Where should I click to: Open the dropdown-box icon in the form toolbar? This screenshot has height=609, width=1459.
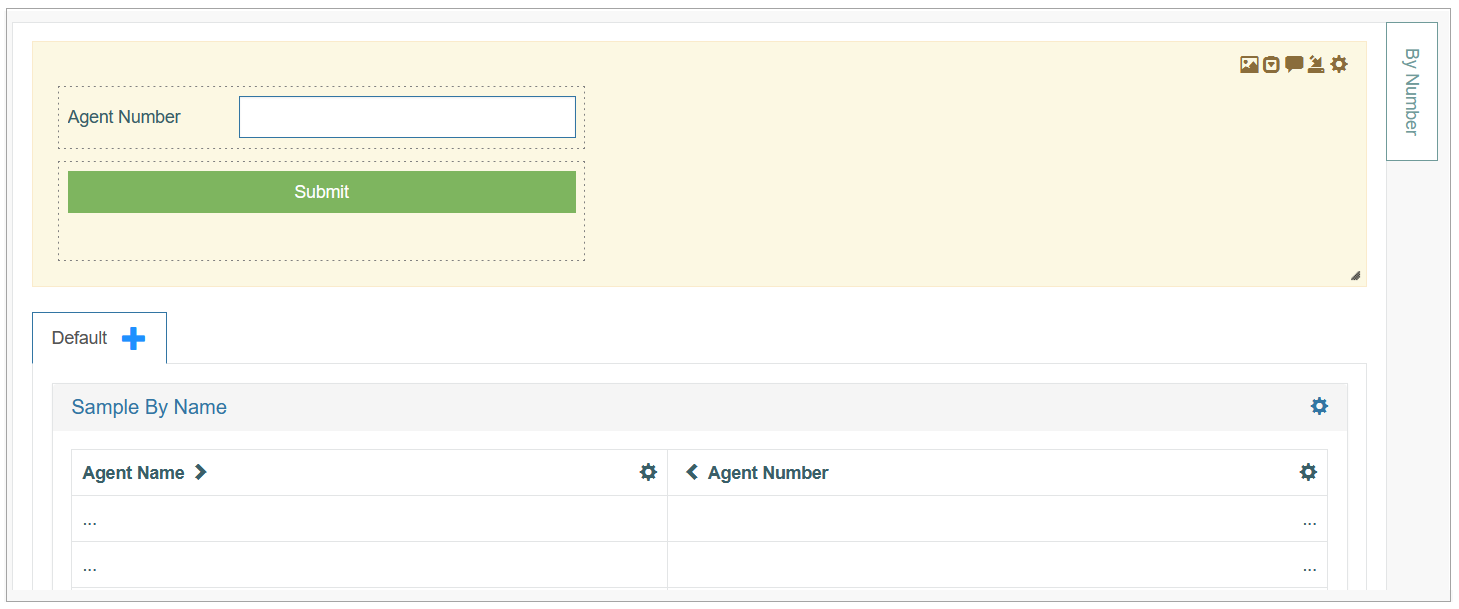coord(1271,65)
